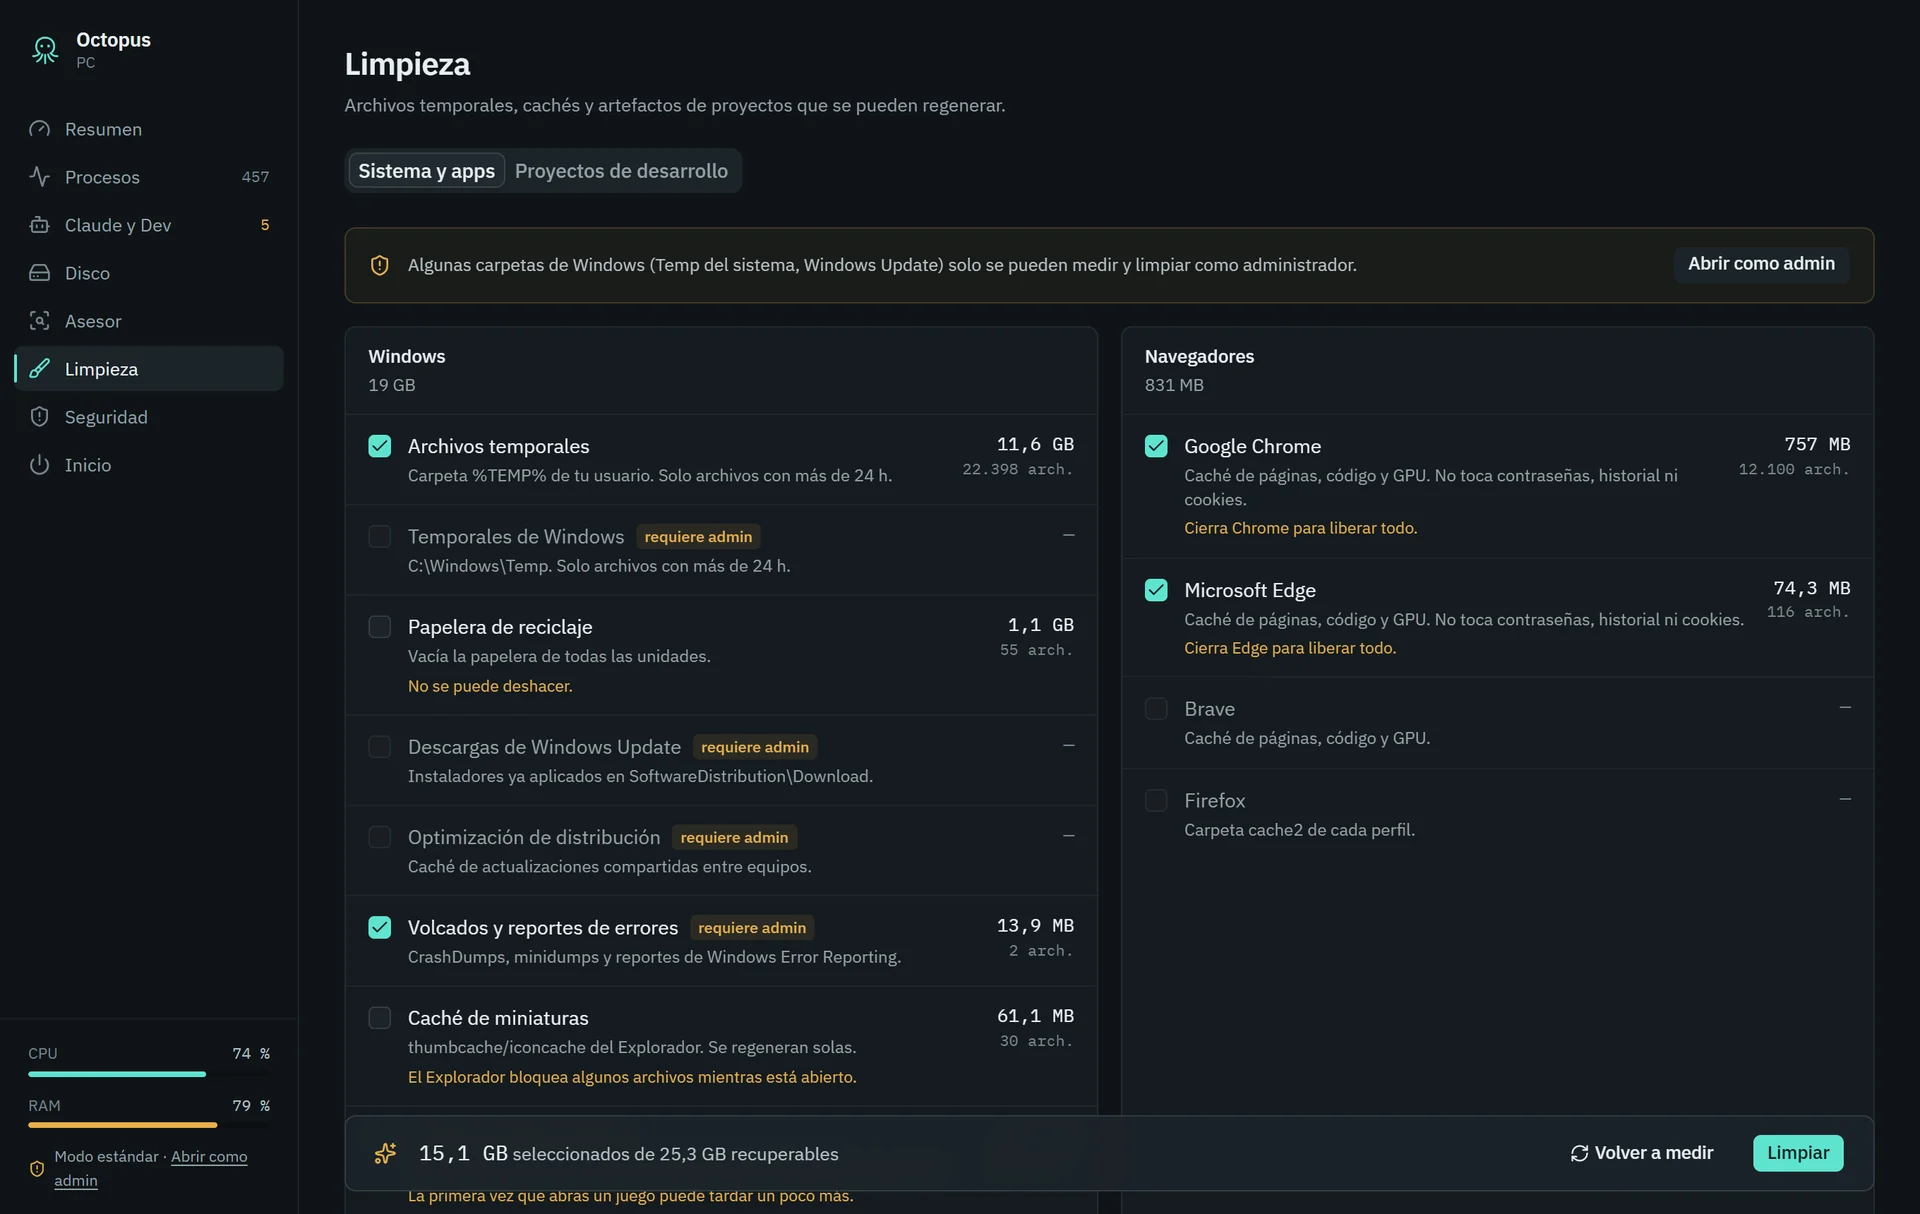Viewport: 1920px width, 1214px height.
Task: Check Papelera de reciclaje checkbox
Action: pyautogui.click(x=380, y=627)
